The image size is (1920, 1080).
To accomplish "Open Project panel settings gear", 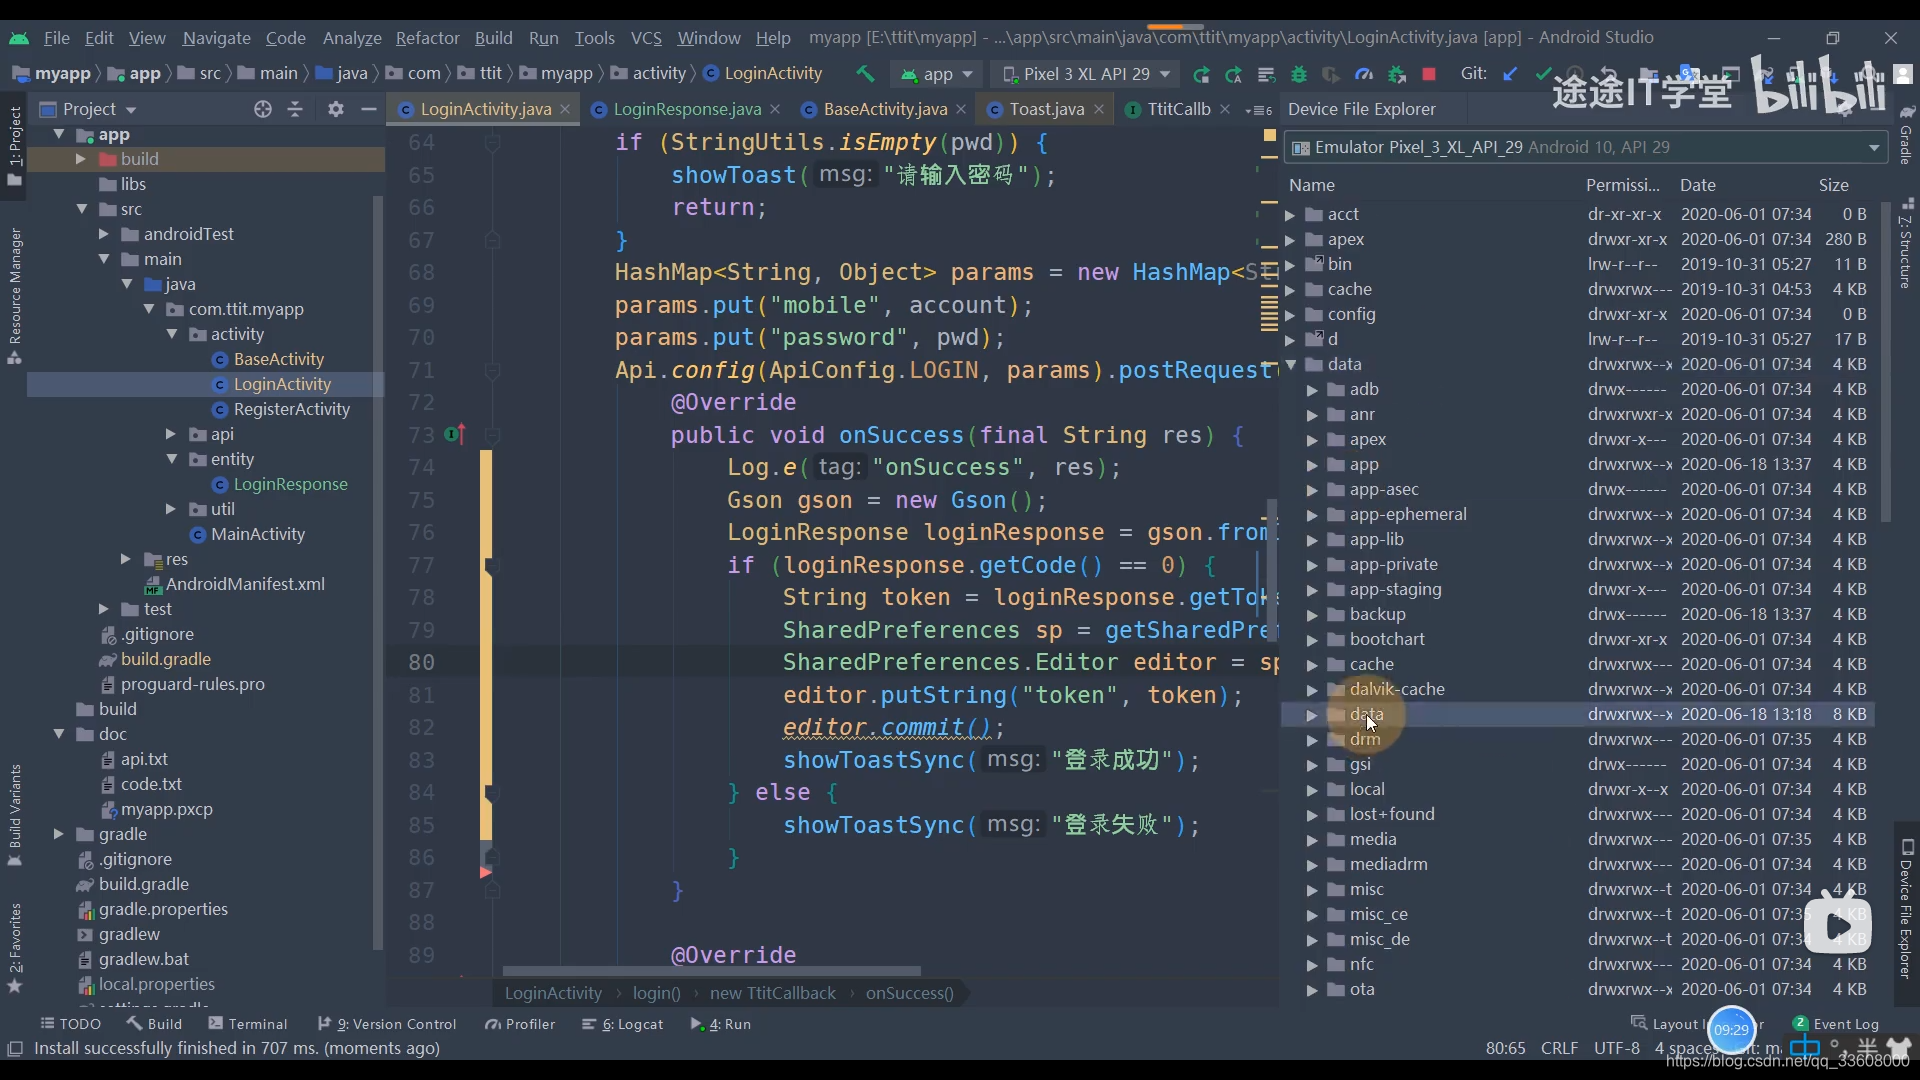I will point(336,109).
